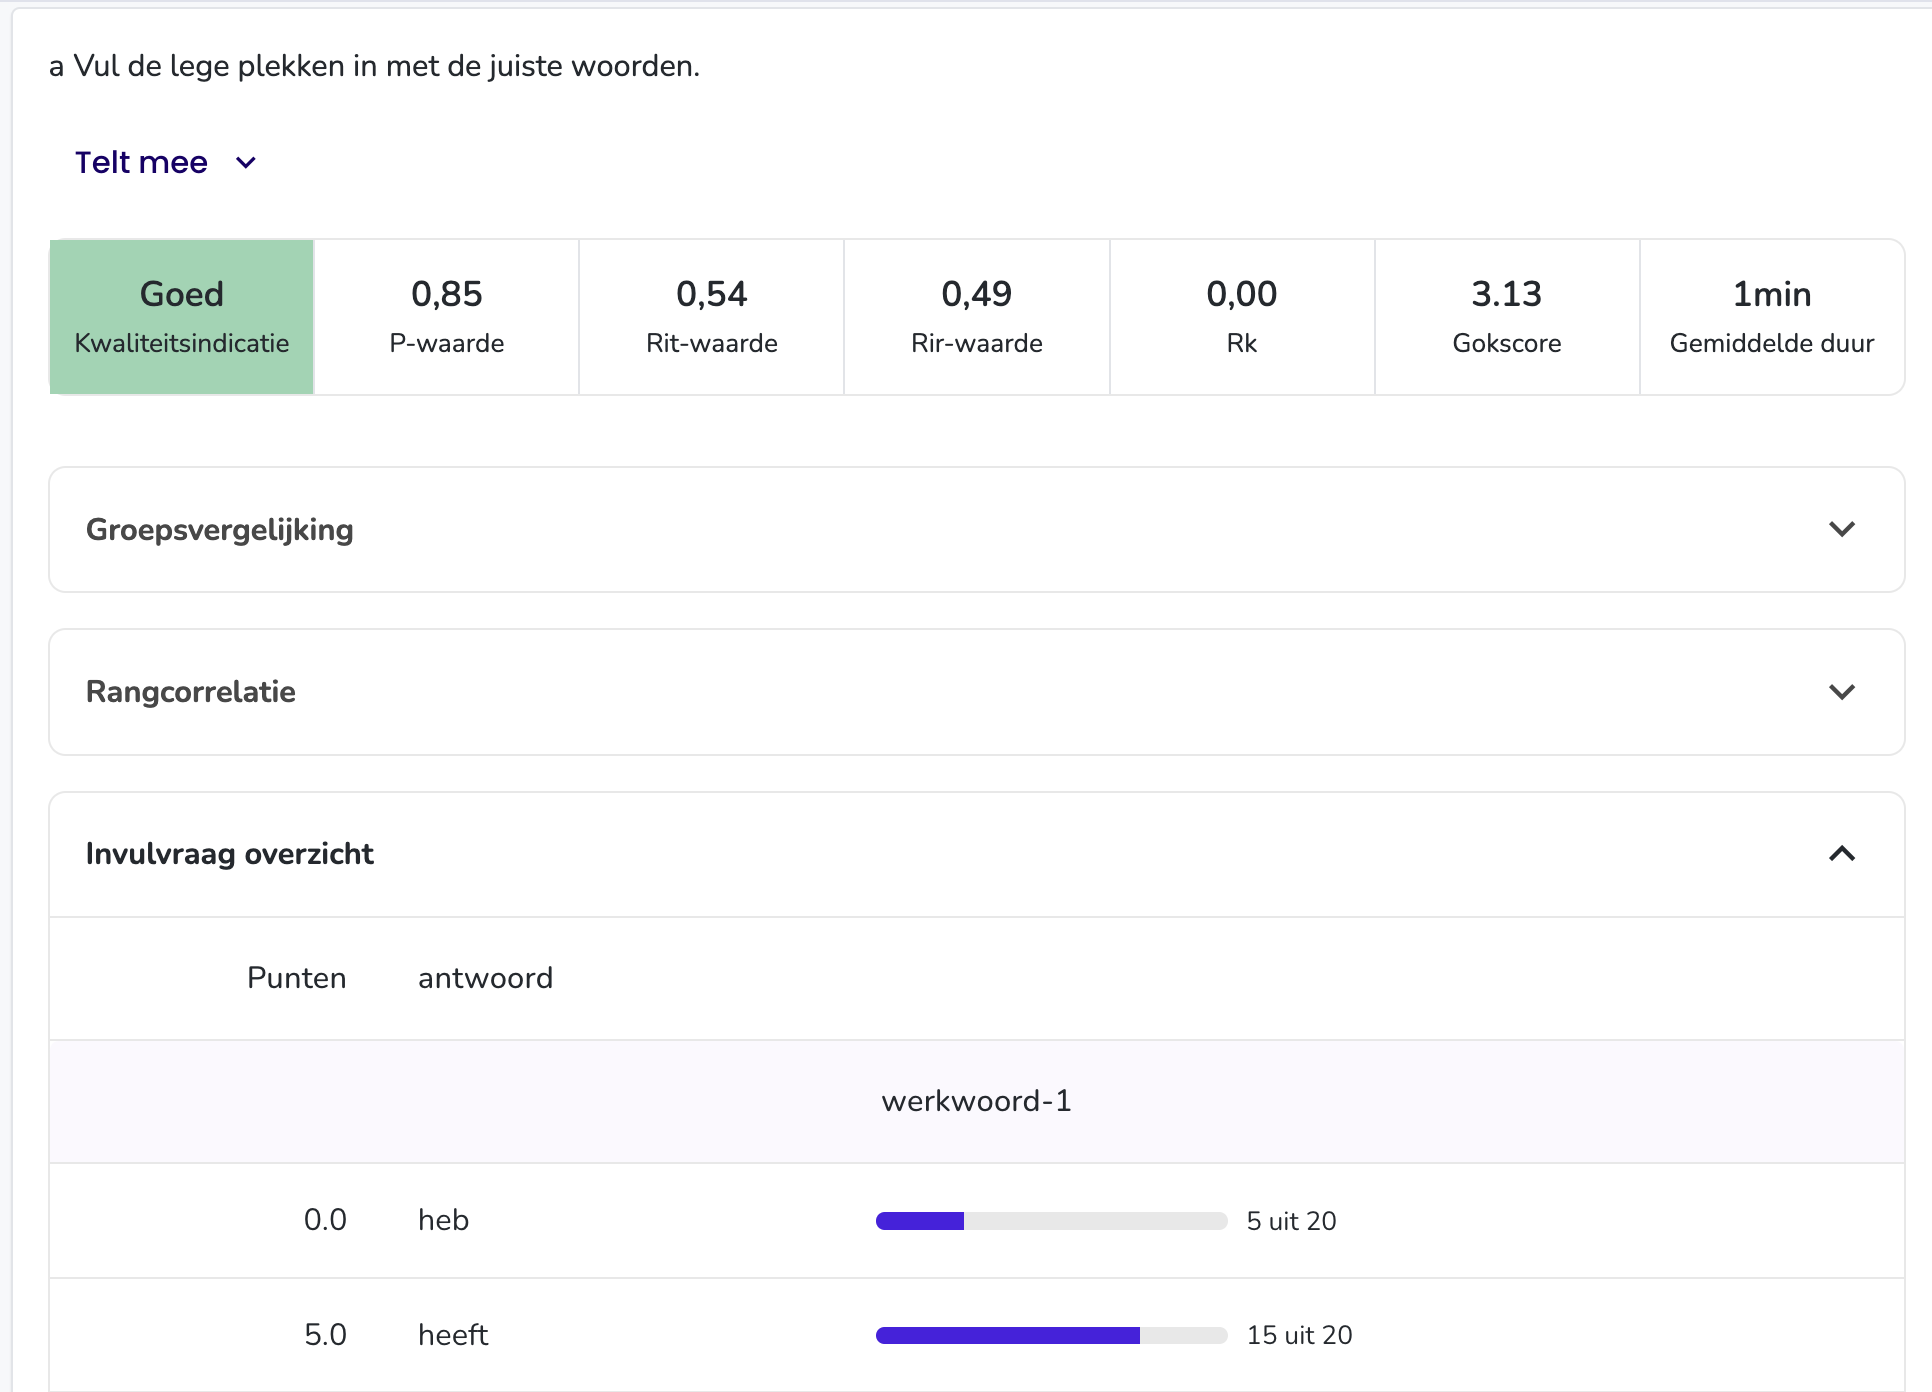Screen dimensions: 1932x1392
Task: Select the Goed Kwaliteitsindicatie tile
Action: [182, 317]
